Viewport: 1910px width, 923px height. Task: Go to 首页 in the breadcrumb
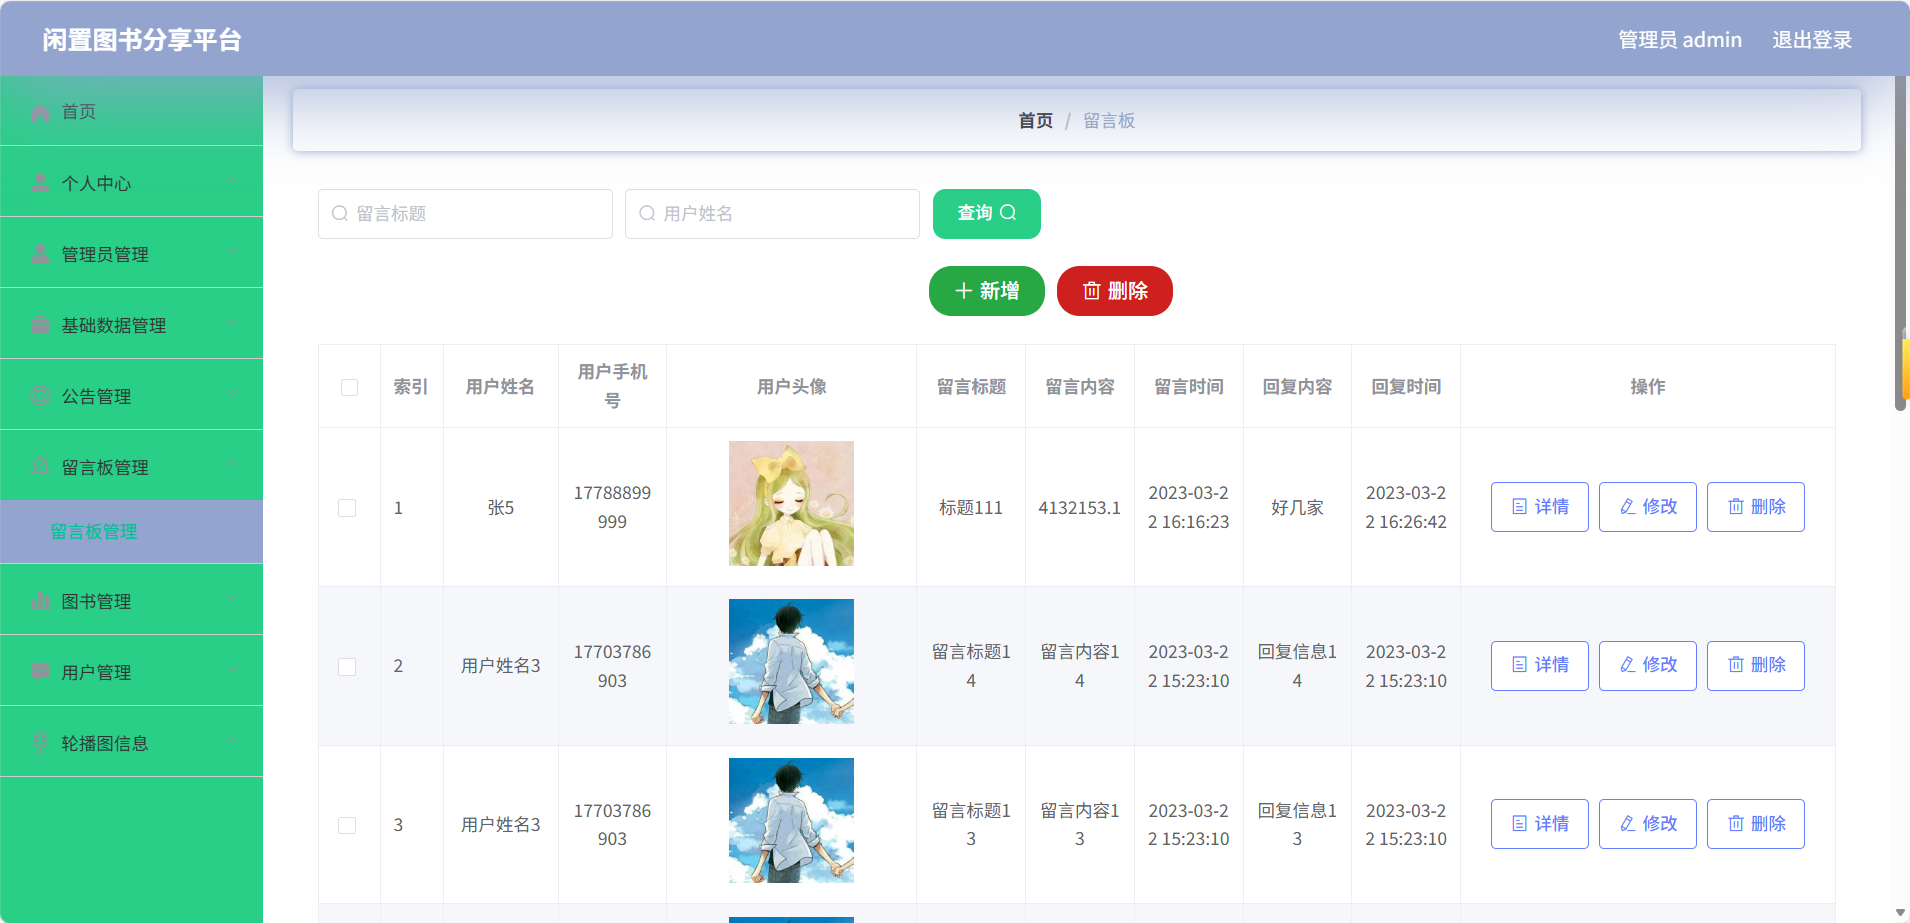click(1035, 121)
